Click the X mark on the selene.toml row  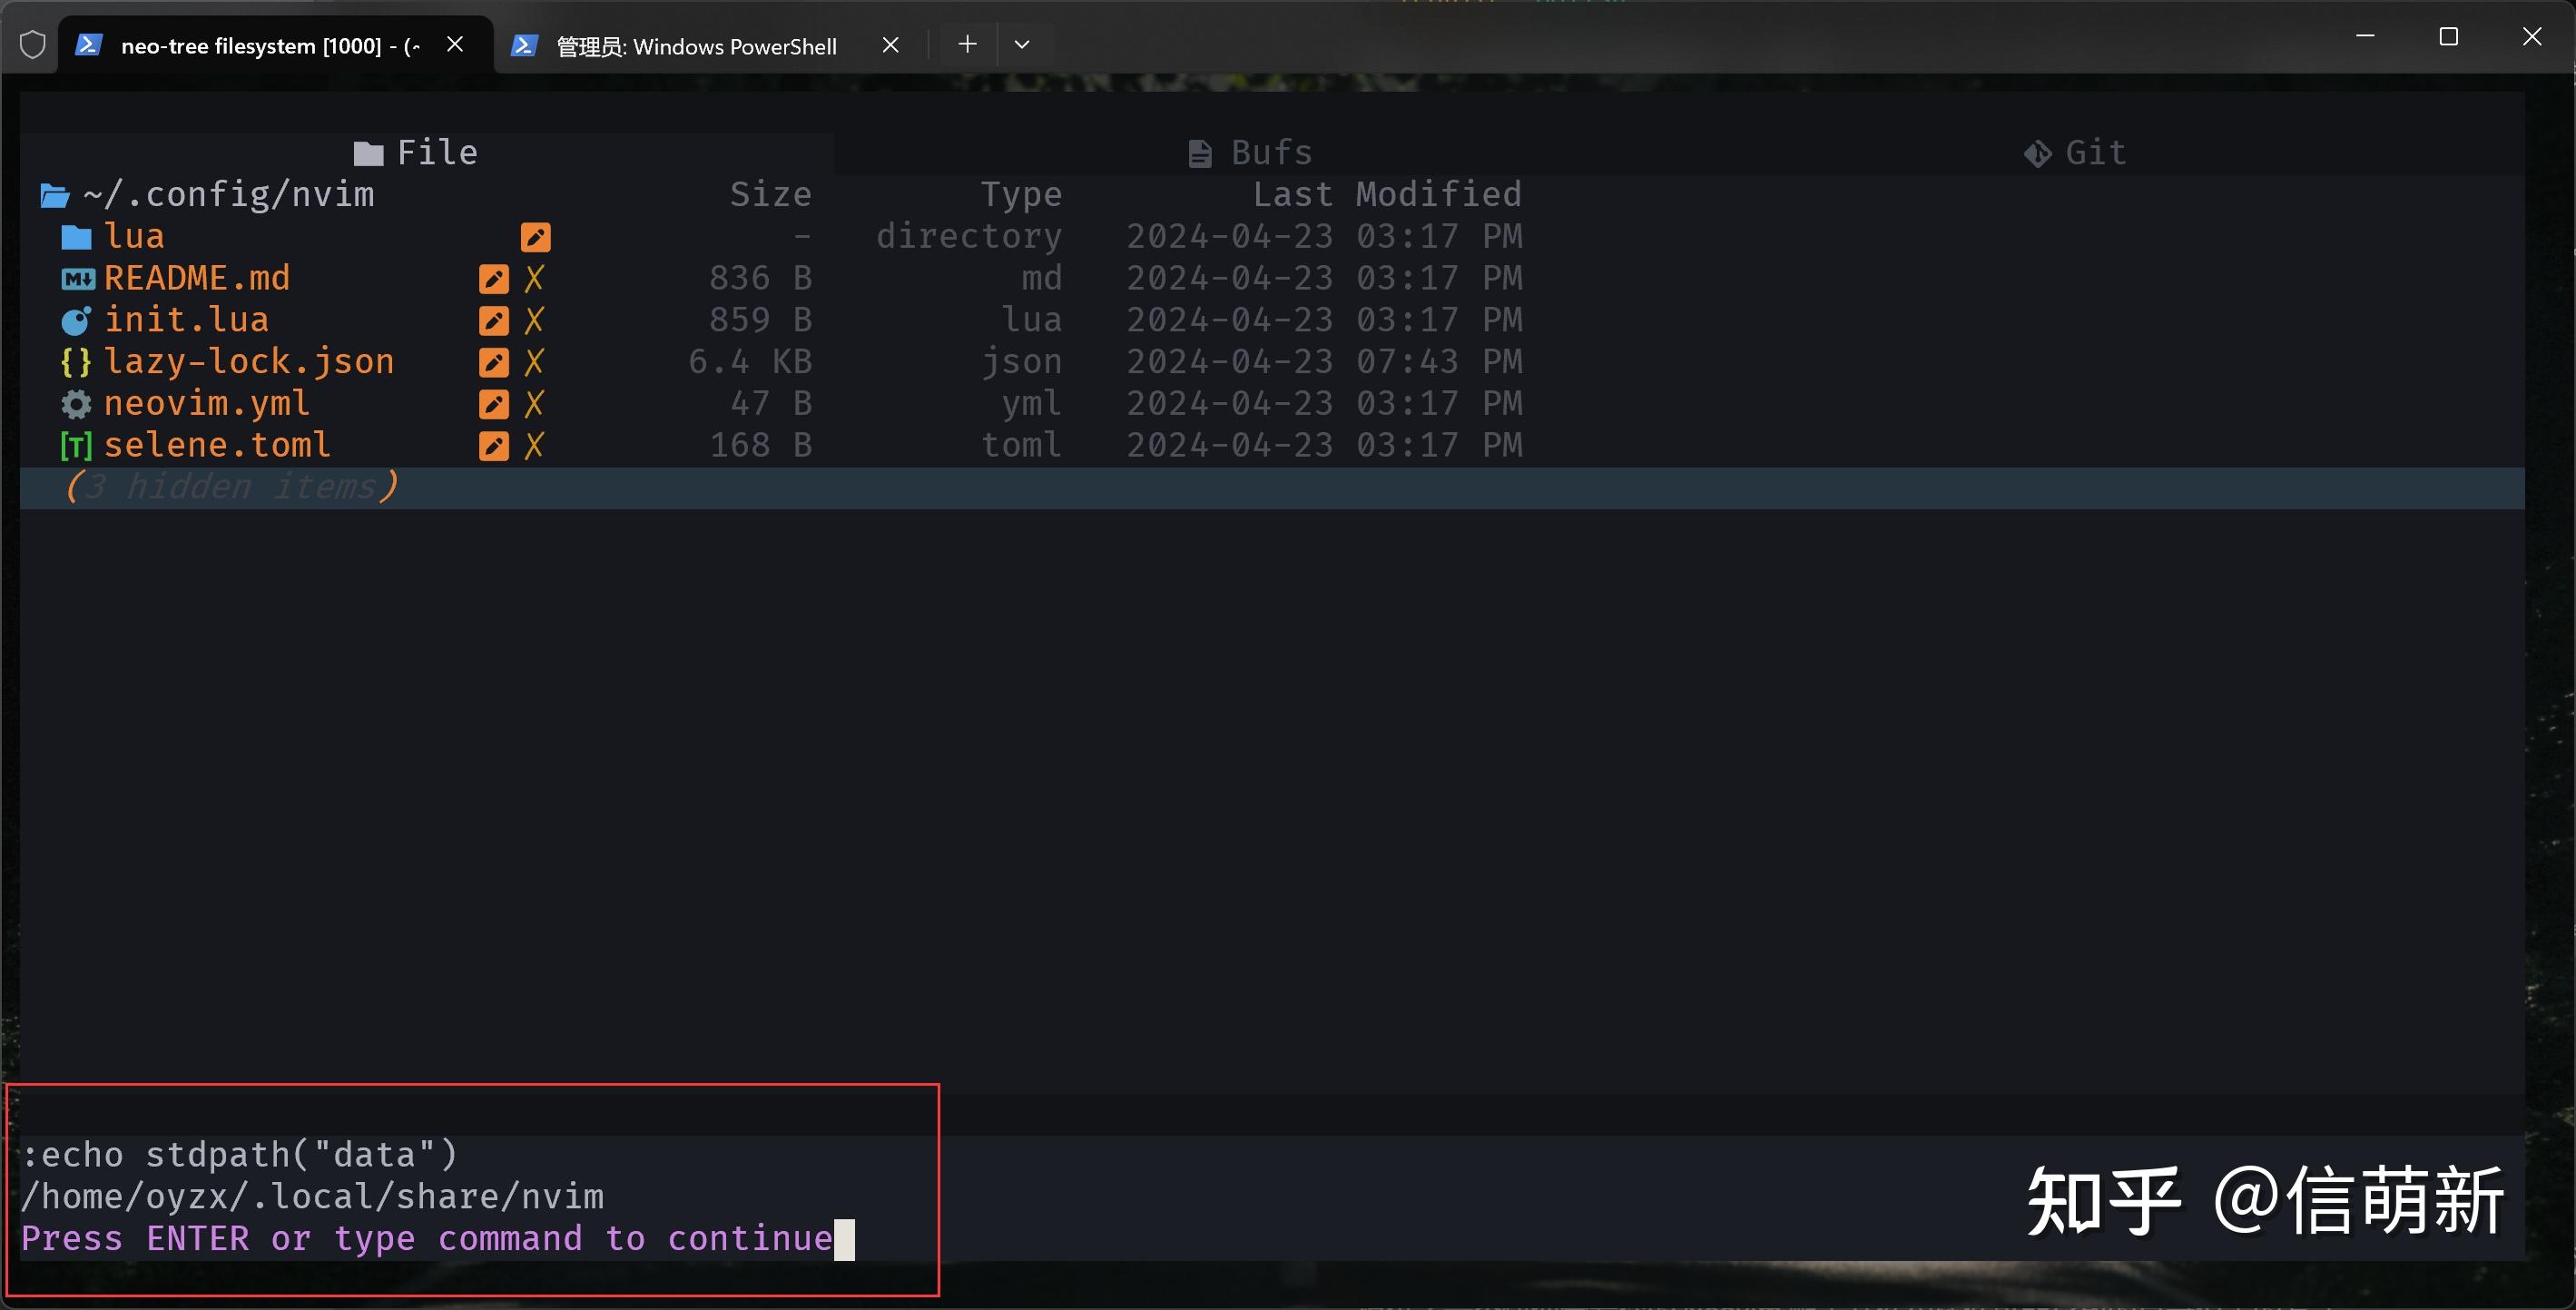[536, 445]
